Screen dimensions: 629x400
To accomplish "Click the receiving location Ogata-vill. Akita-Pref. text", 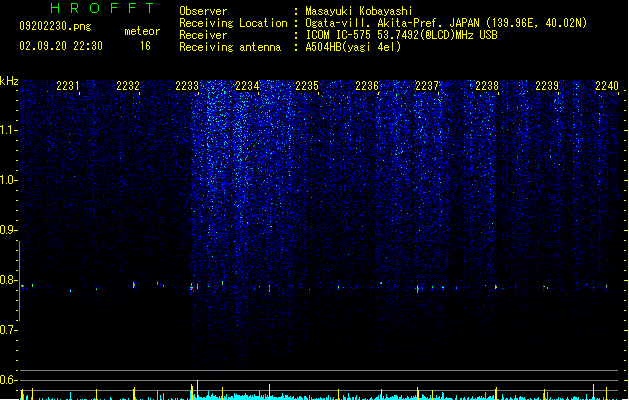I will pos(446,23).
